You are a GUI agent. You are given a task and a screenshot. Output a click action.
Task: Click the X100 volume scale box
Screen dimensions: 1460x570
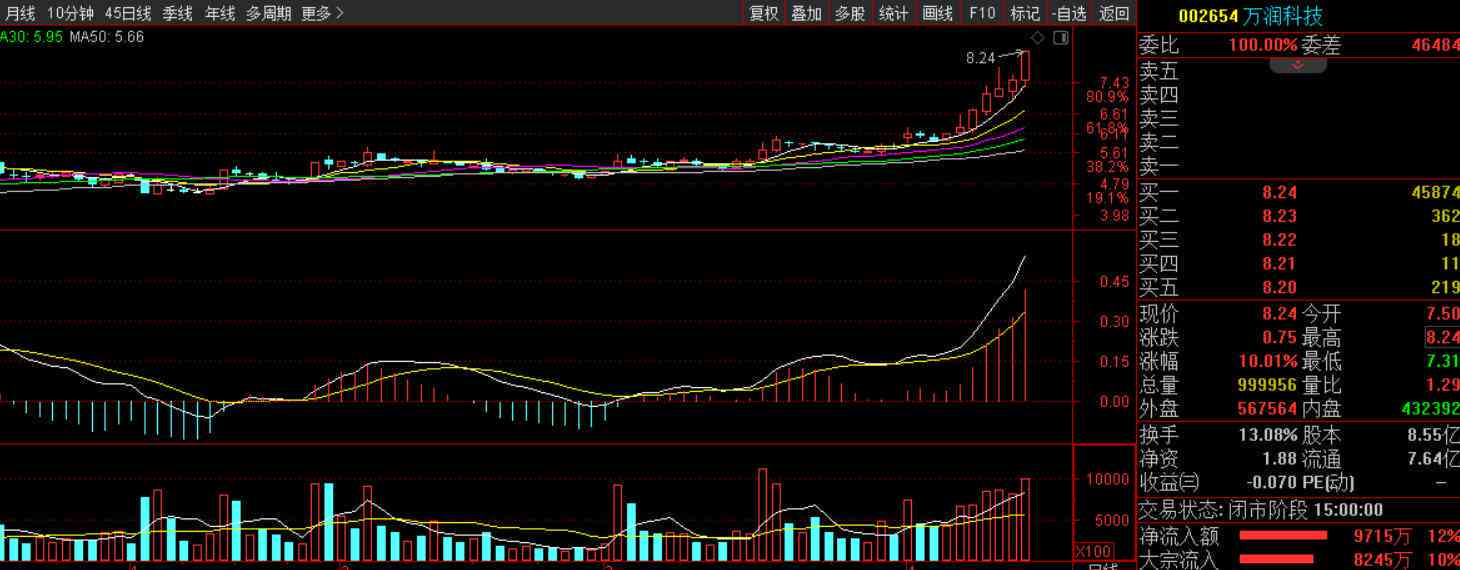pos(1094,552)
